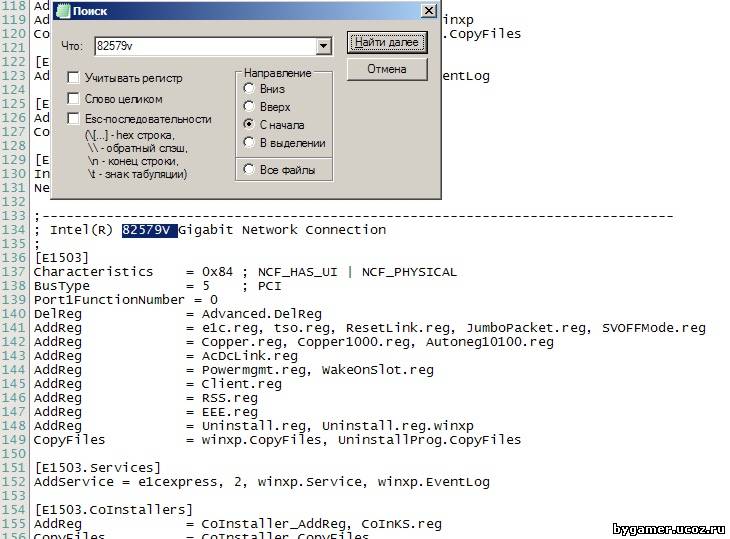Click RSS.reg on line 146
The height and width of the screenshot is (539, 730).
pyautogui.click(x=230, y=398)
